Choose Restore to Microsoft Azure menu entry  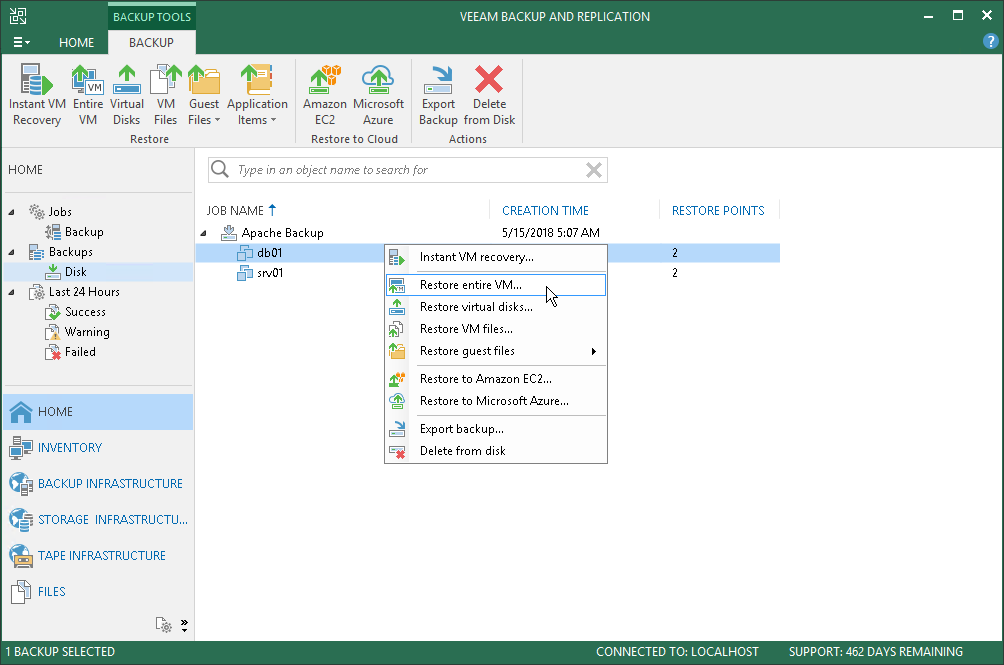pos(496,401)
